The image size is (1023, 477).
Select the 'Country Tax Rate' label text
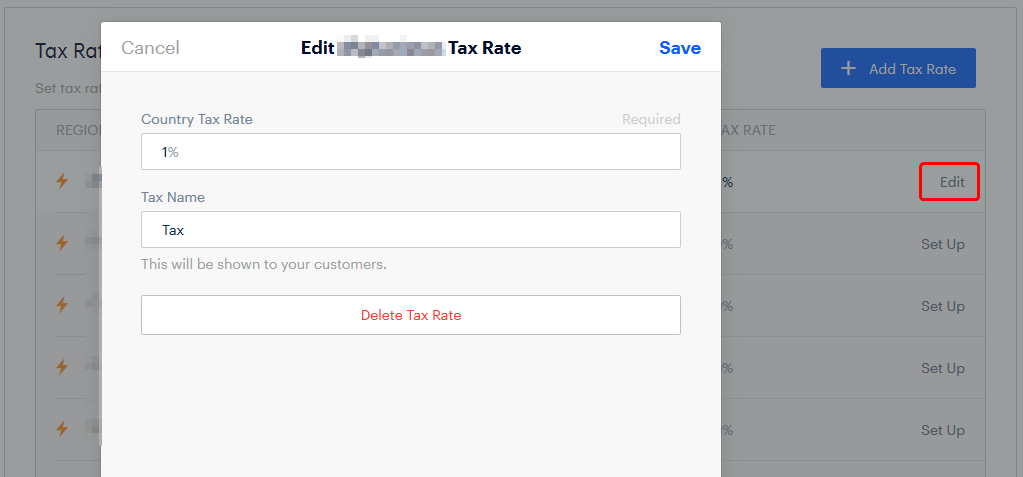[197, 119]
